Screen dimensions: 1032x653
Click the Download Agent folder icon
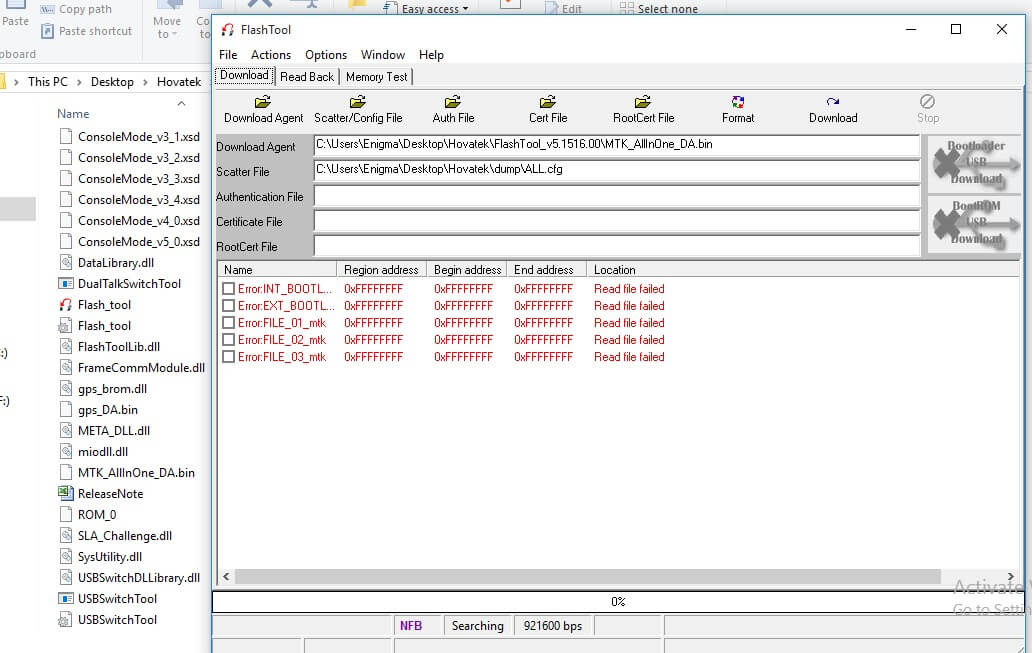(263, 102)
